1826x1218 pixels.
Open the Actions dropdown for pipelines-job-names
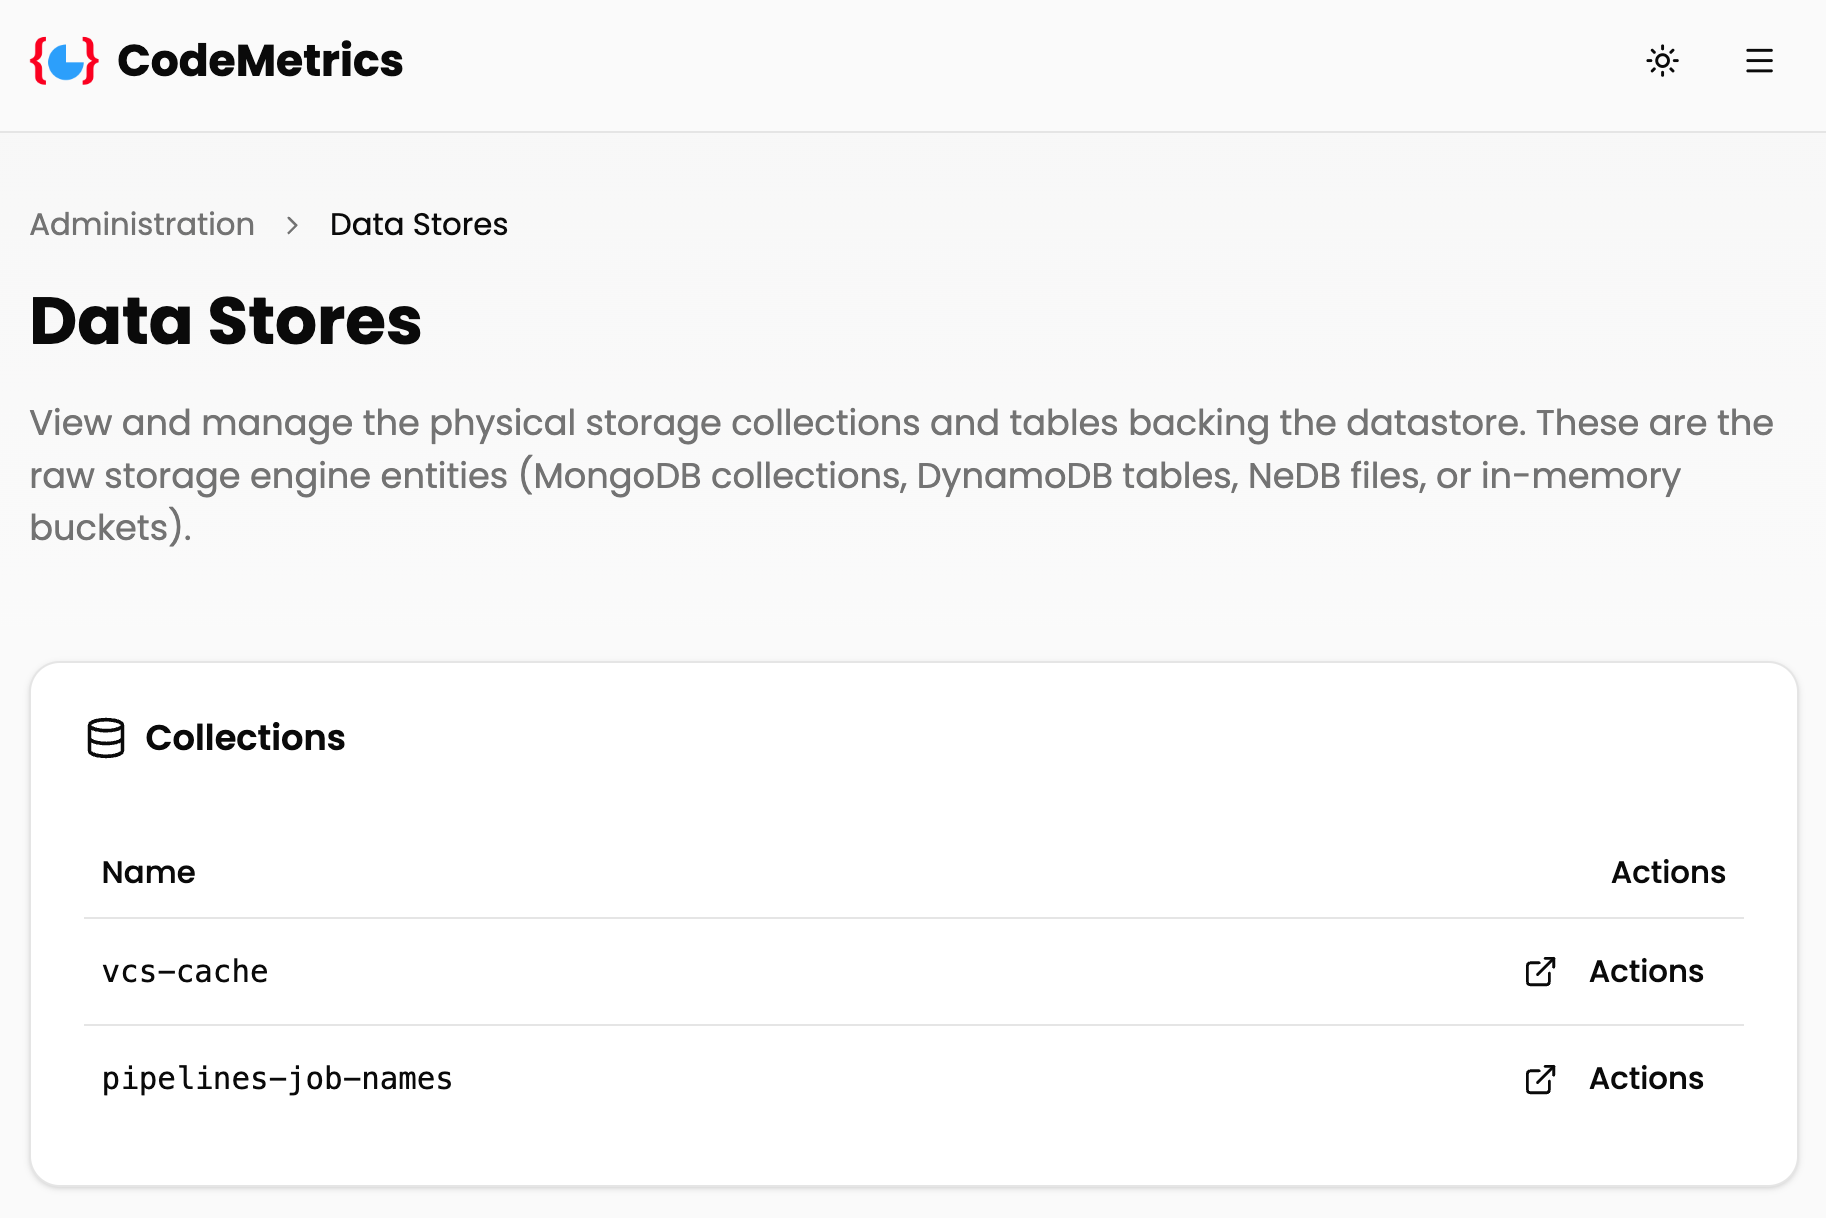[1645, 1079]
